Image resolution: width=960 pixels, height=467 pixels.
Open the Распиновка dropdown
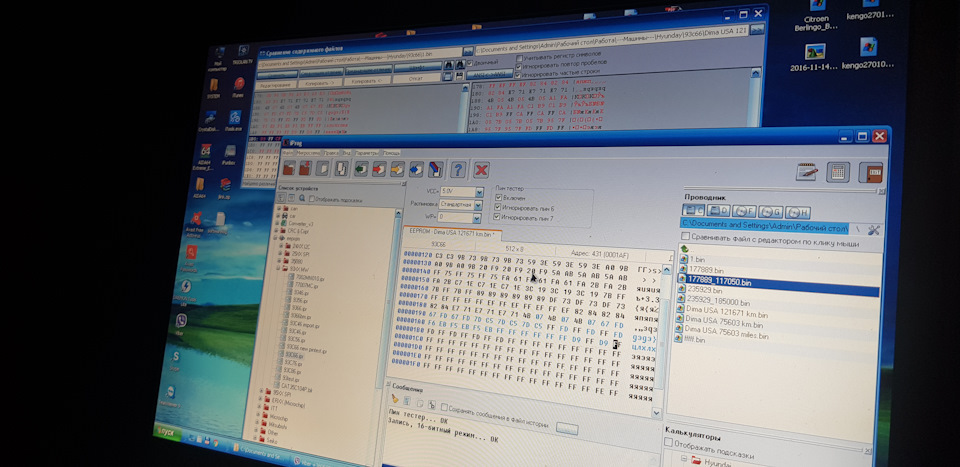click(478, 204)
